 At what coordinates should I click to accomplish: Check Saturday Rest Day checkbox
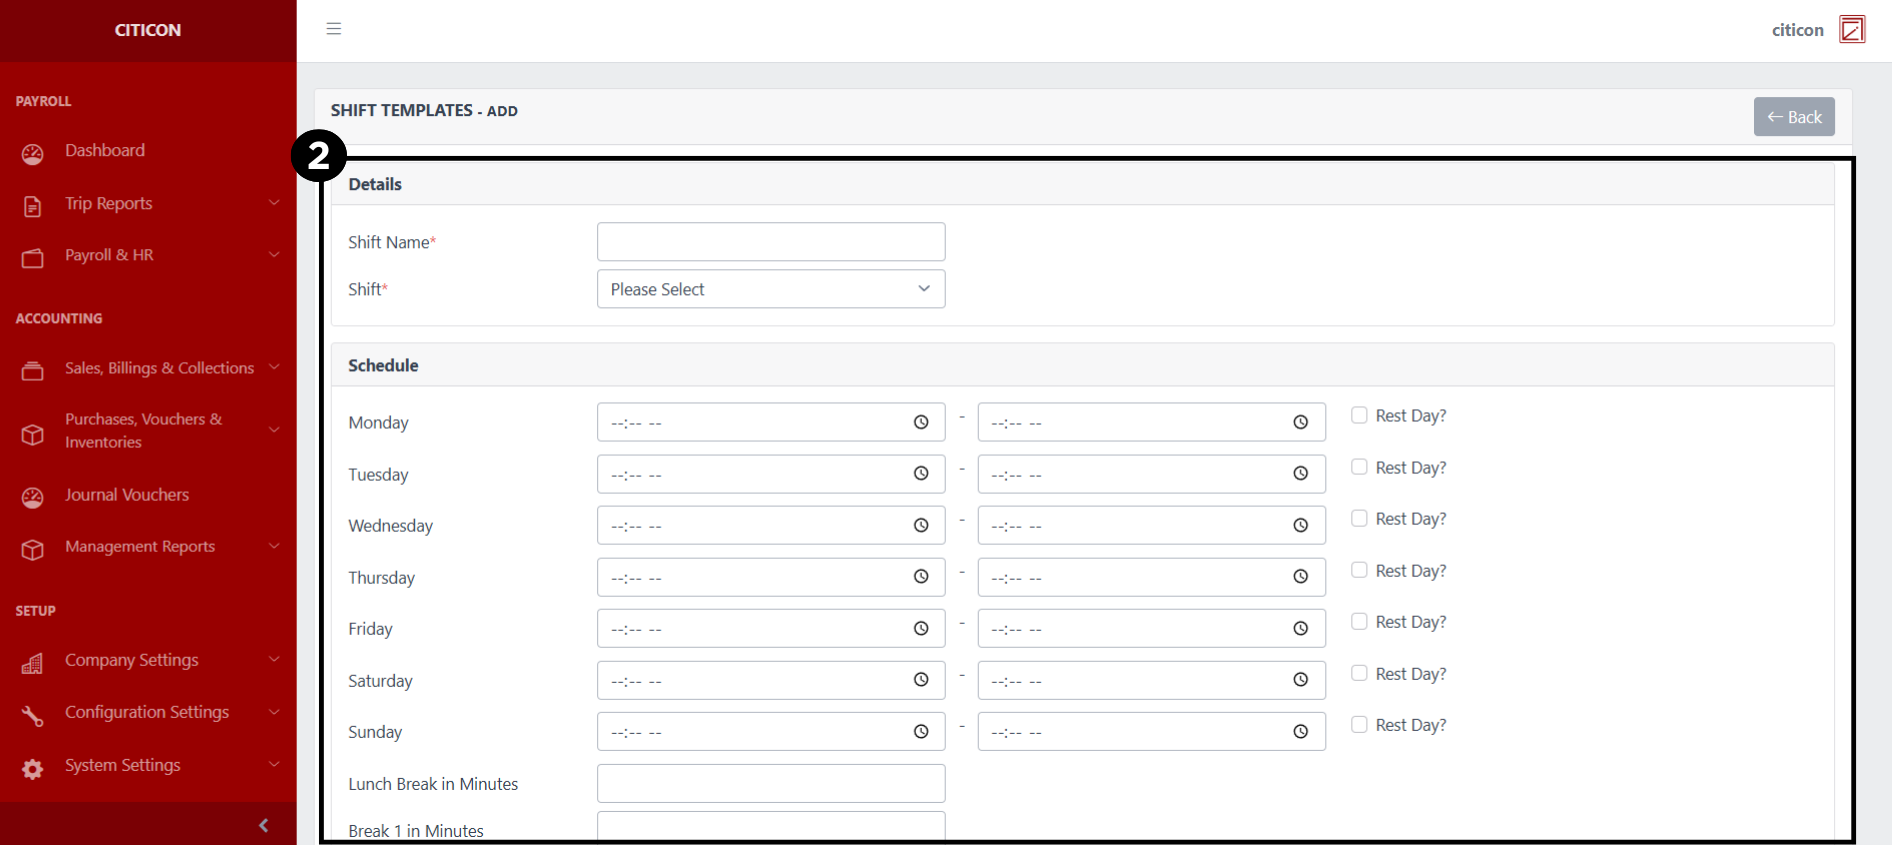tap(1359, 673)
